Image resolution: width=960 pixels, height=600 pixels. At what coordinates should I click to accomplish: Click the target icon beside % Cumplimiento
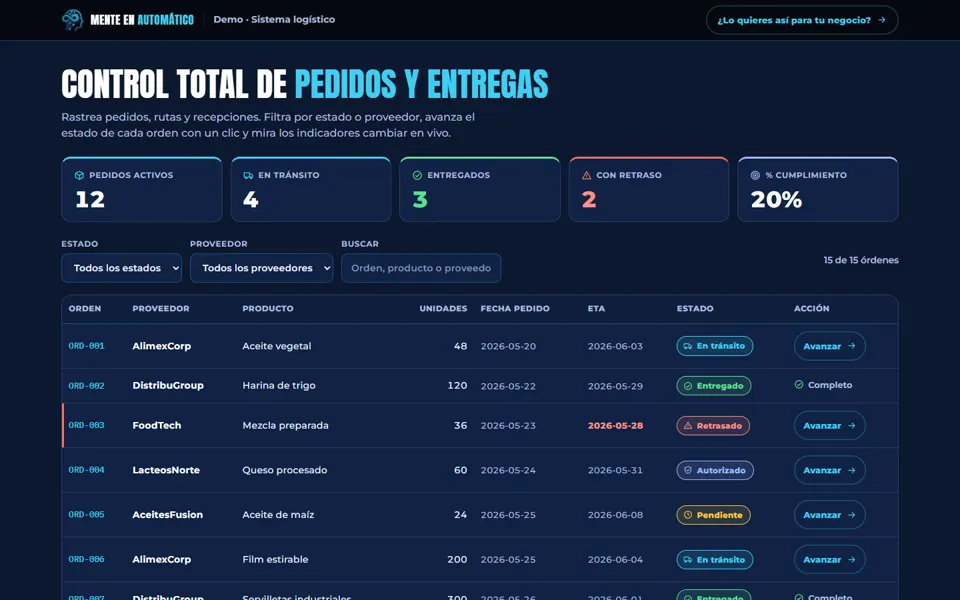coord(756,175)
